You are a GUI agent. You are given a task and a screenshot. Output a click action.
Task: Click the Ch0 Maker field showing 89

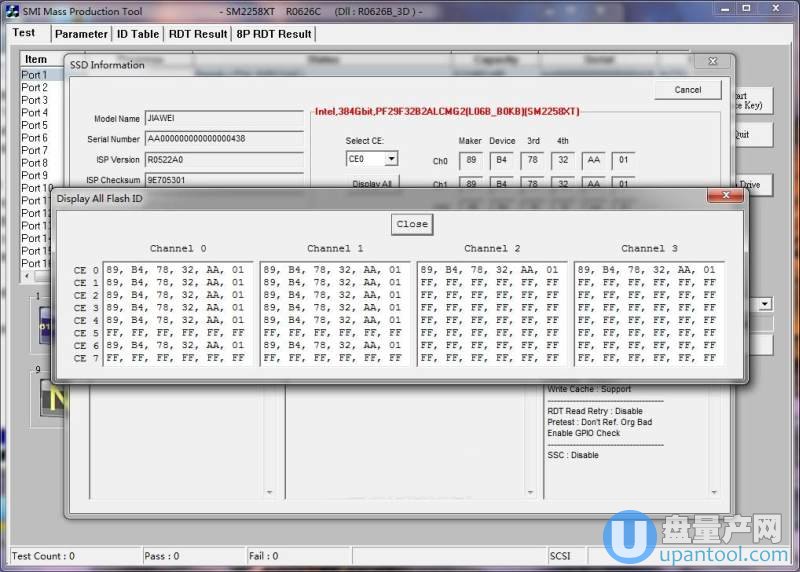471,160
